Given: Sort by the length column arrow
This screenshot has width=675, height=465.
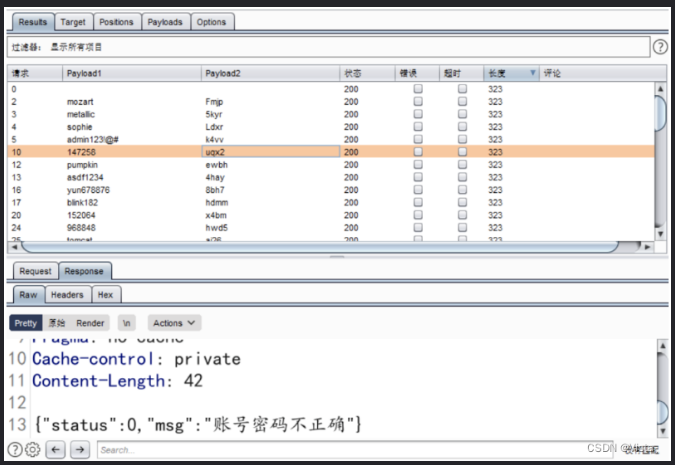Looking at the screenshot, I should click(533, 73).
